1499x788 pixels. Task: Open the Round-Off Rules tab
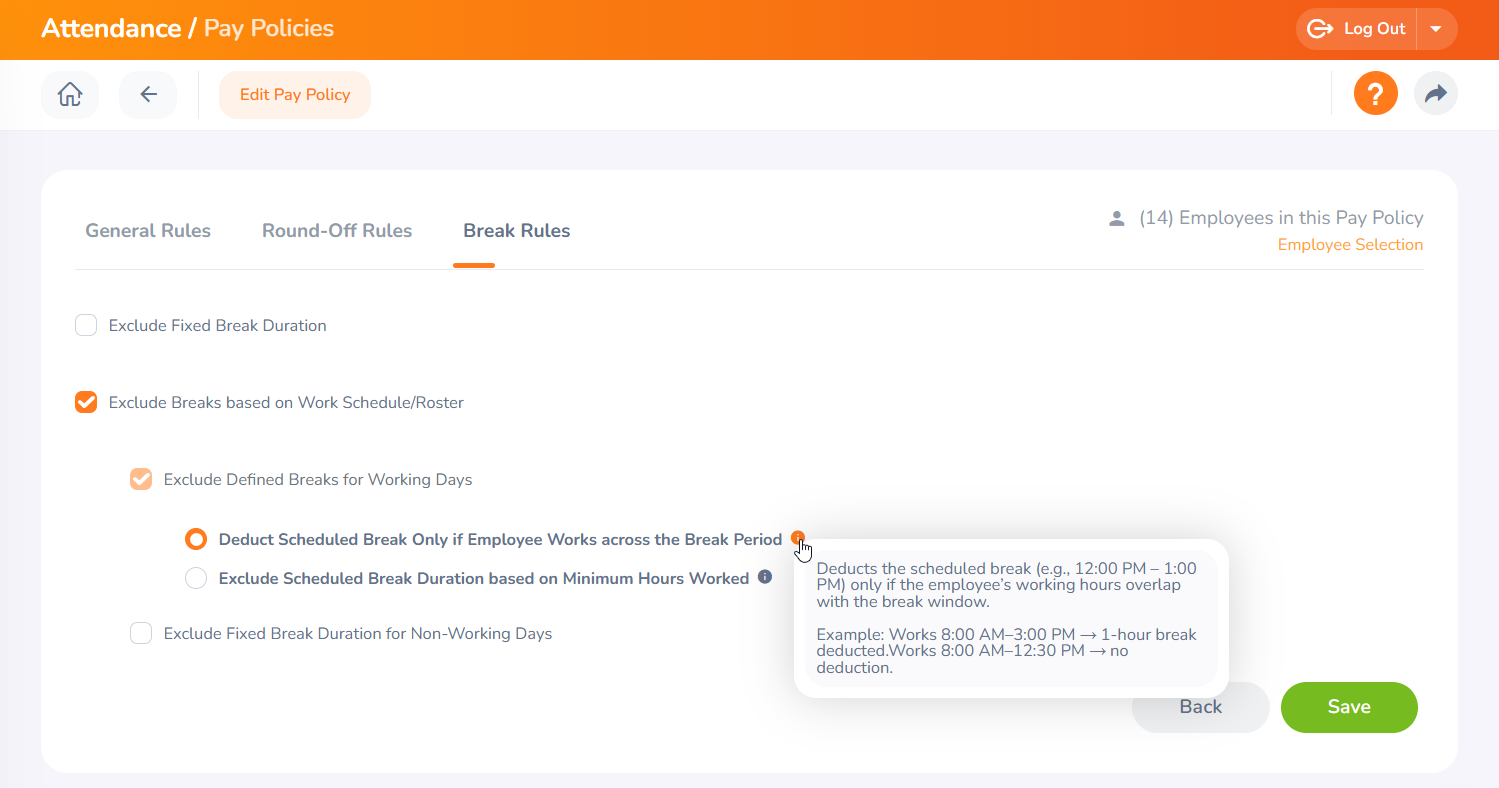coord(337,231)
